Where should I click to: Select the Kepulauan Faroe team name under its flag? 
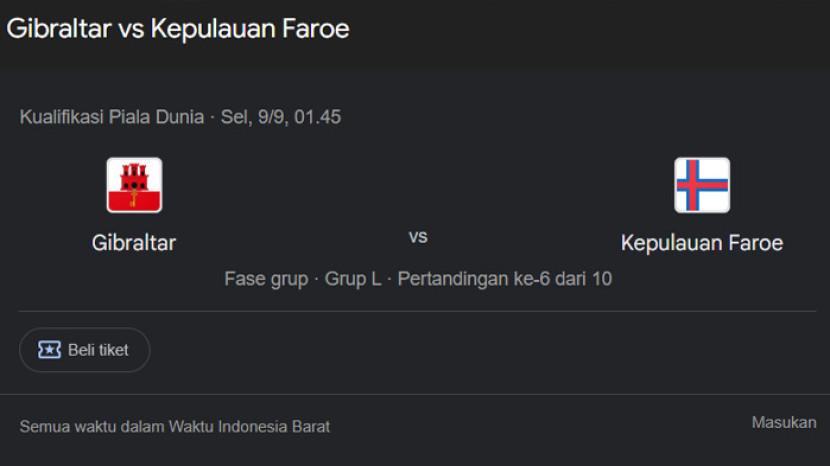tap(701, 243)
